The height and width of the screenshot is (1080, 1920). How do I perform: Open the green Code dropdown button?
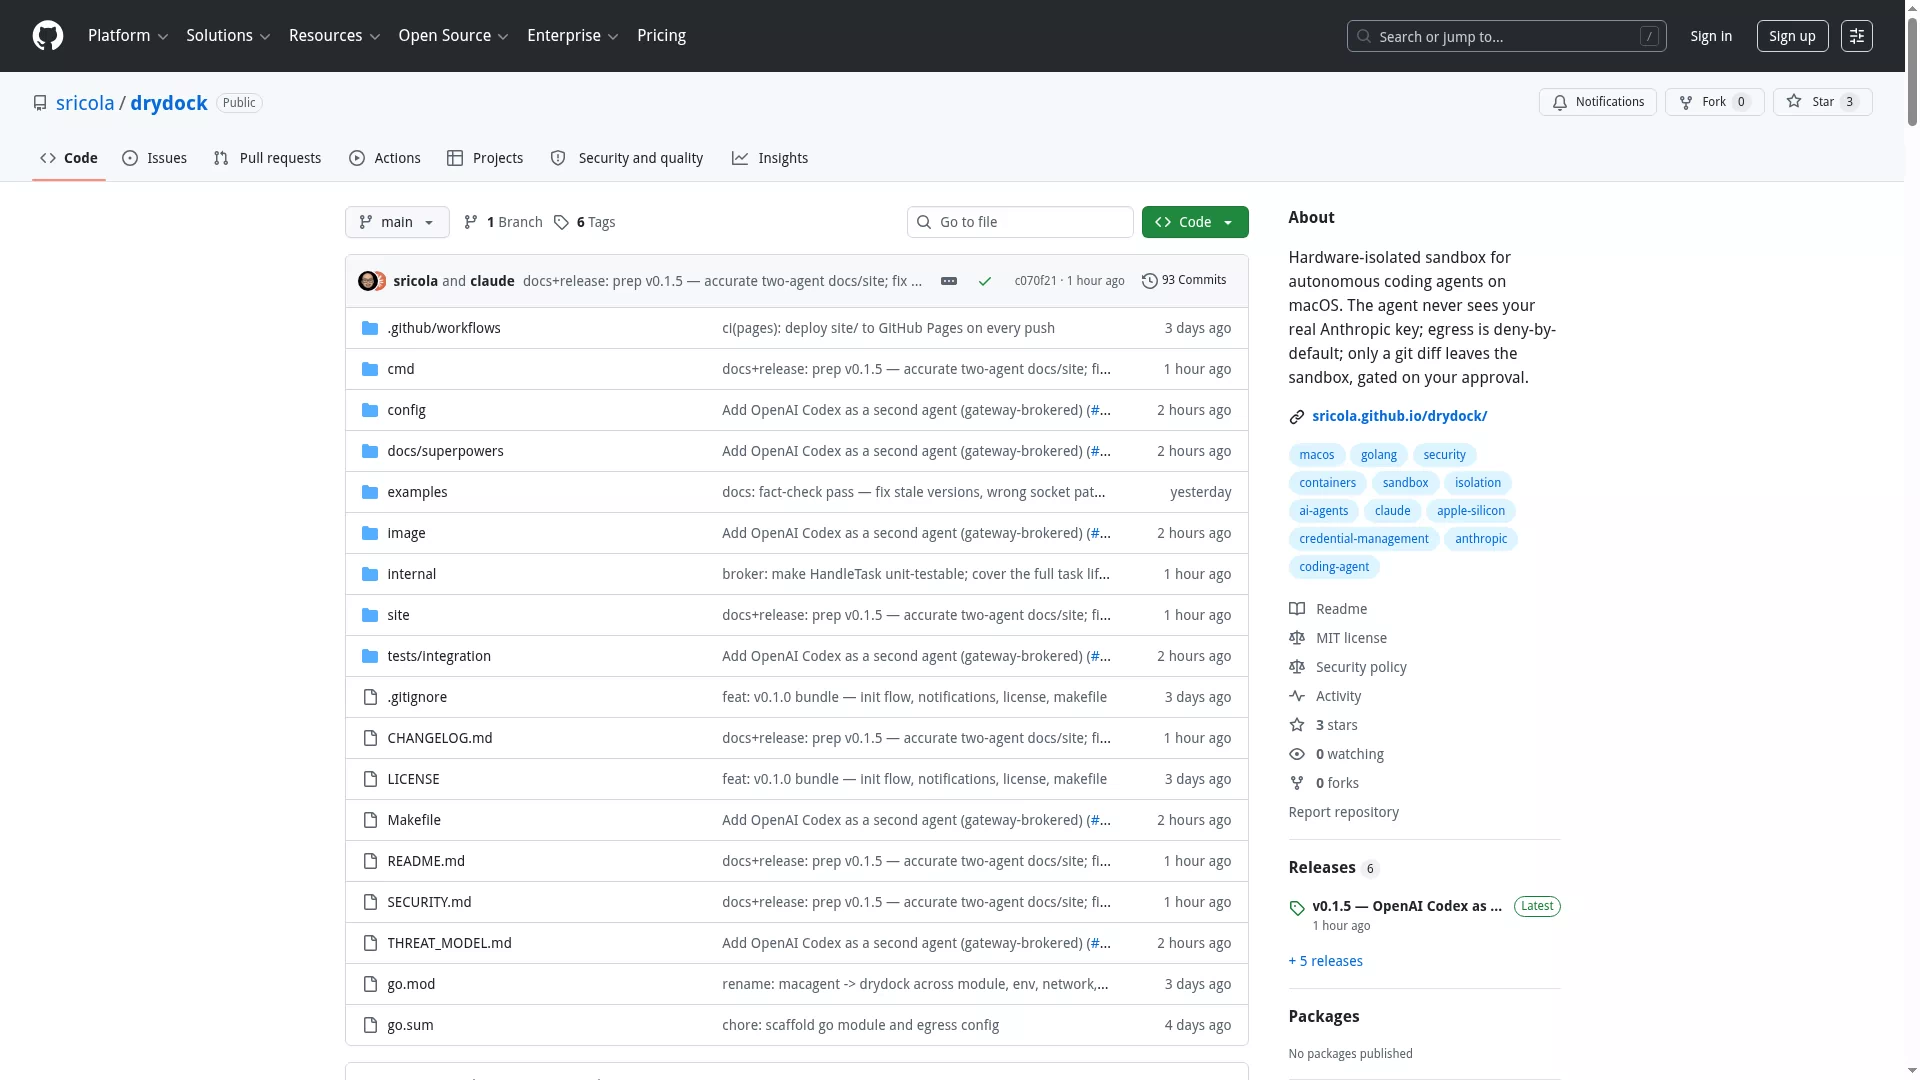pyautogui.click(x=1195, y=222)
